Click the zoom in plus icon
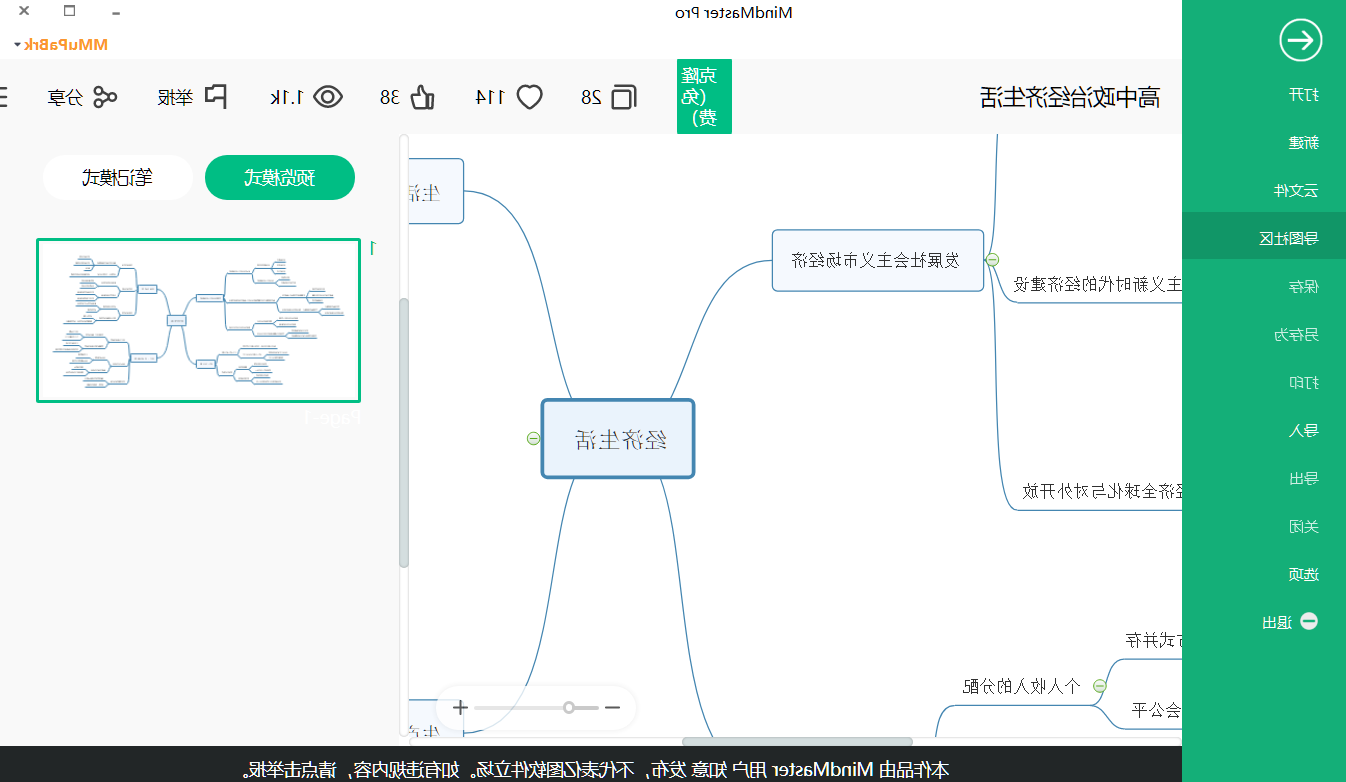This screenshot has height=782, width=1346. pos(460,708)
